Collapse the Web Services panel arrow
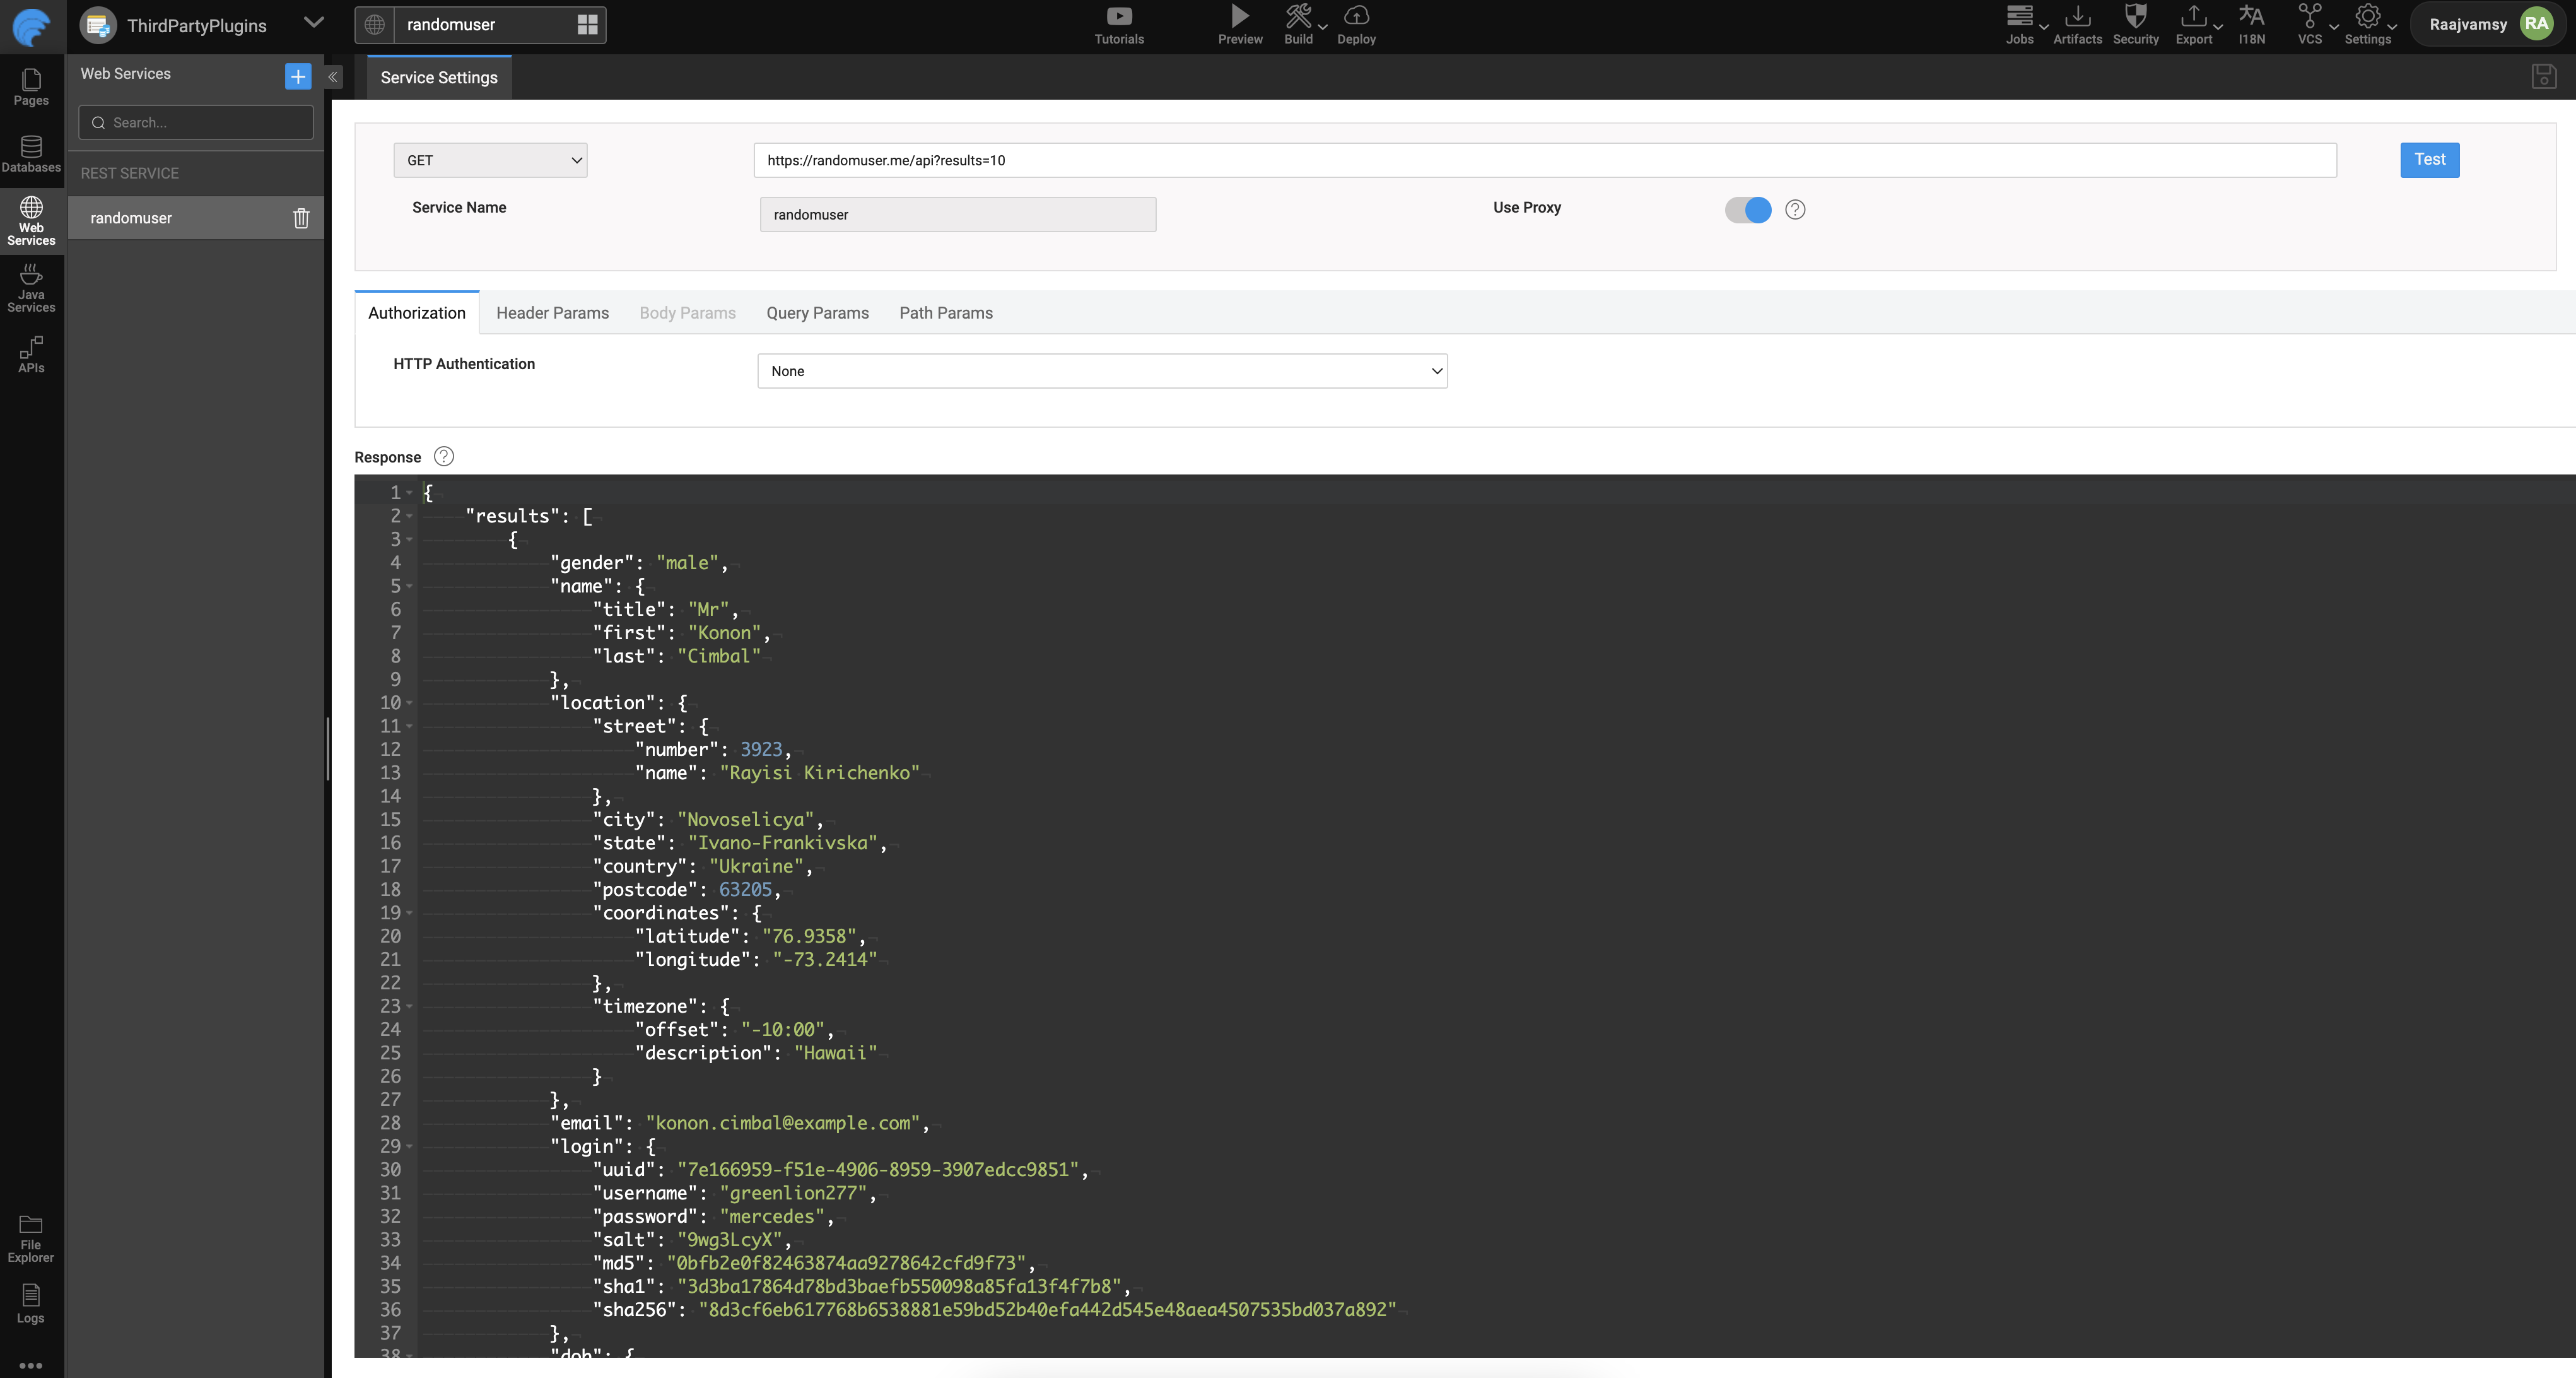The height and width of the screenshot is (1378, 2576). (x=333, y=76)
